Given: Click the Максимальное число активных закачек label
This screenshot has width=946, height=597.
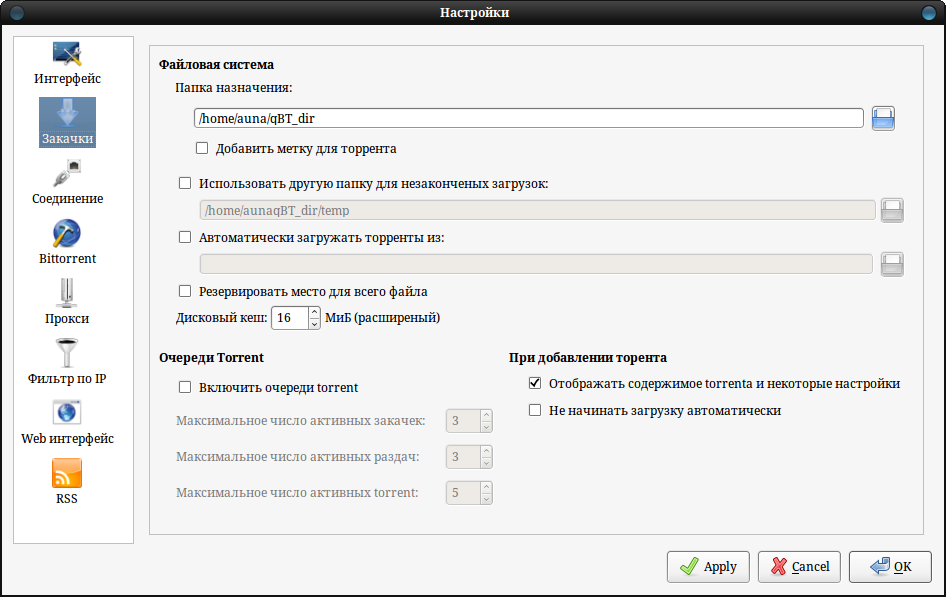Looking at the screenshot, I should coord(300,421).
